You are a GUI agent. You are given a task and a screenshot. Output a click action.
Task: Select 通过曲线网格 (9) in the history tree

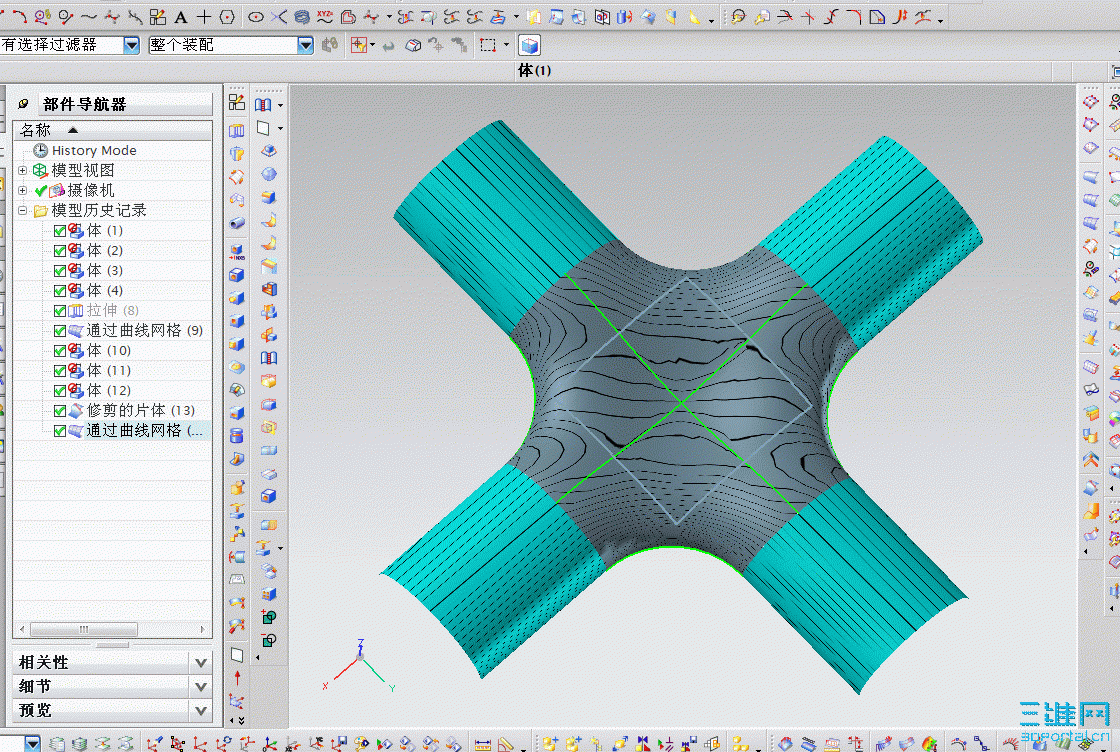pos(144,331)
